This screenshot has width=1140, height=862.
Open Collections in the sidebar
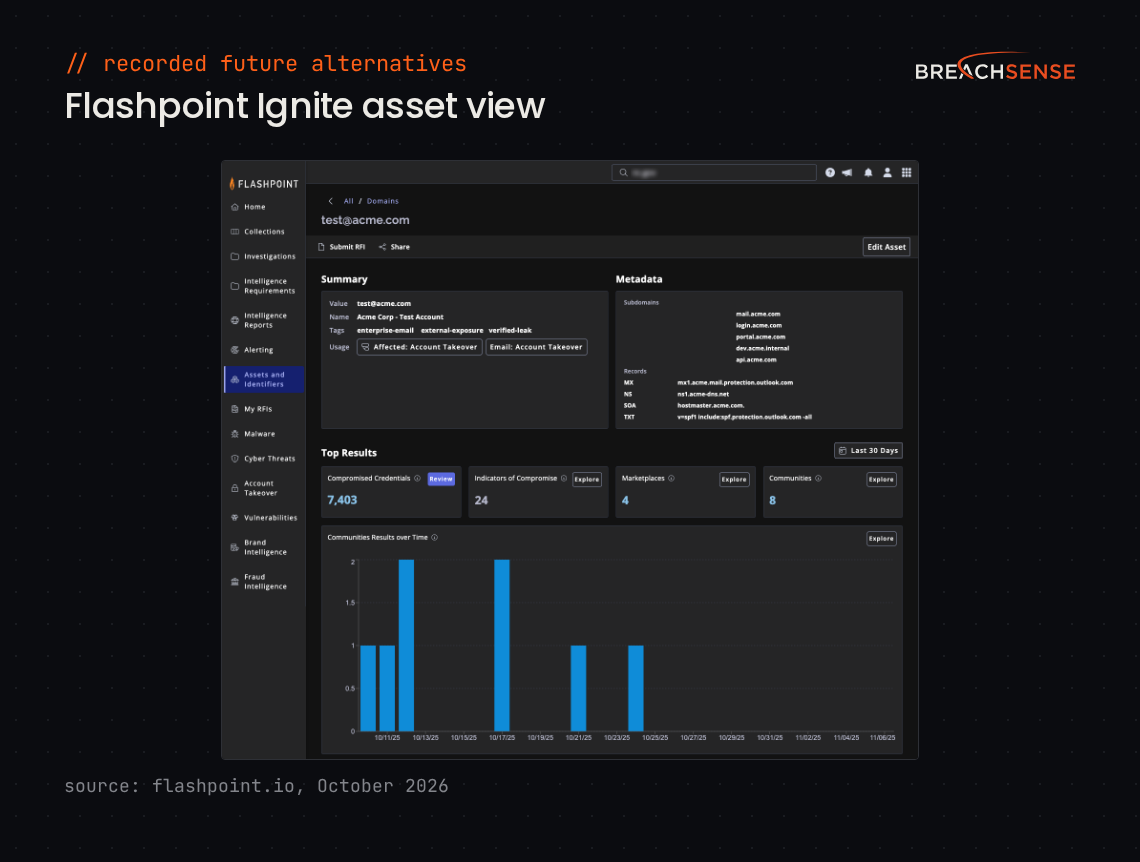[264, 232]
